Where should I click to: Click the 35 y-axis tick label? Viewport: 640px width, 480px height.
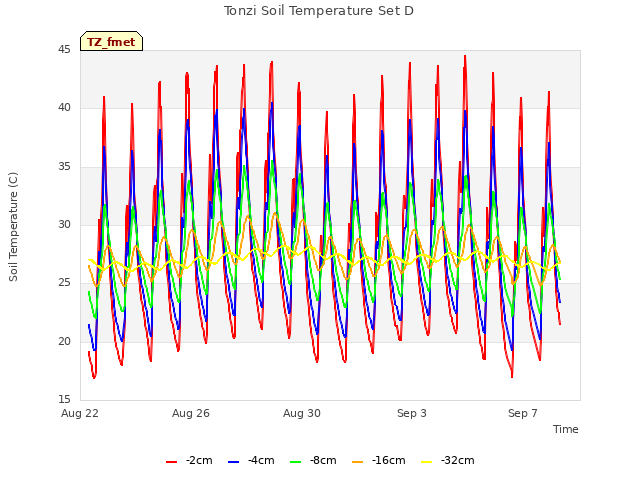click(64, 167)
